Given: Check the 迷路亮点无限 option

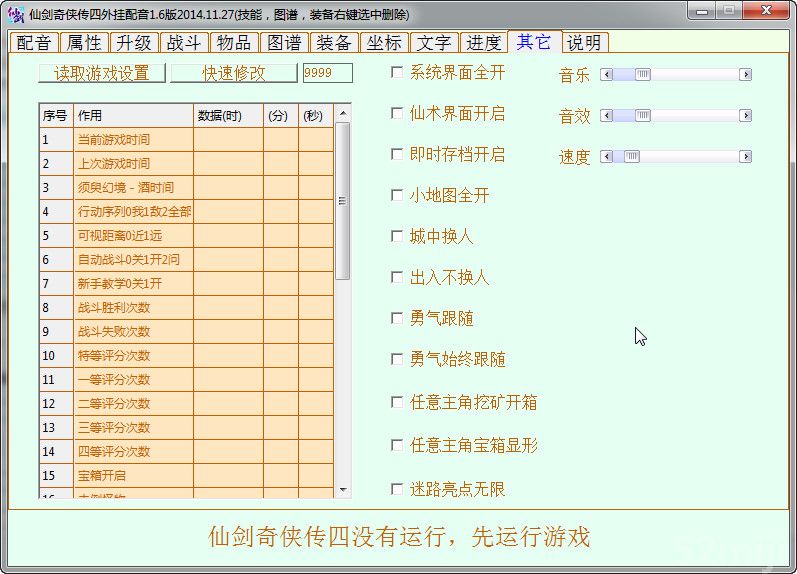Looking at the screenshot, I should coord(397,489).
